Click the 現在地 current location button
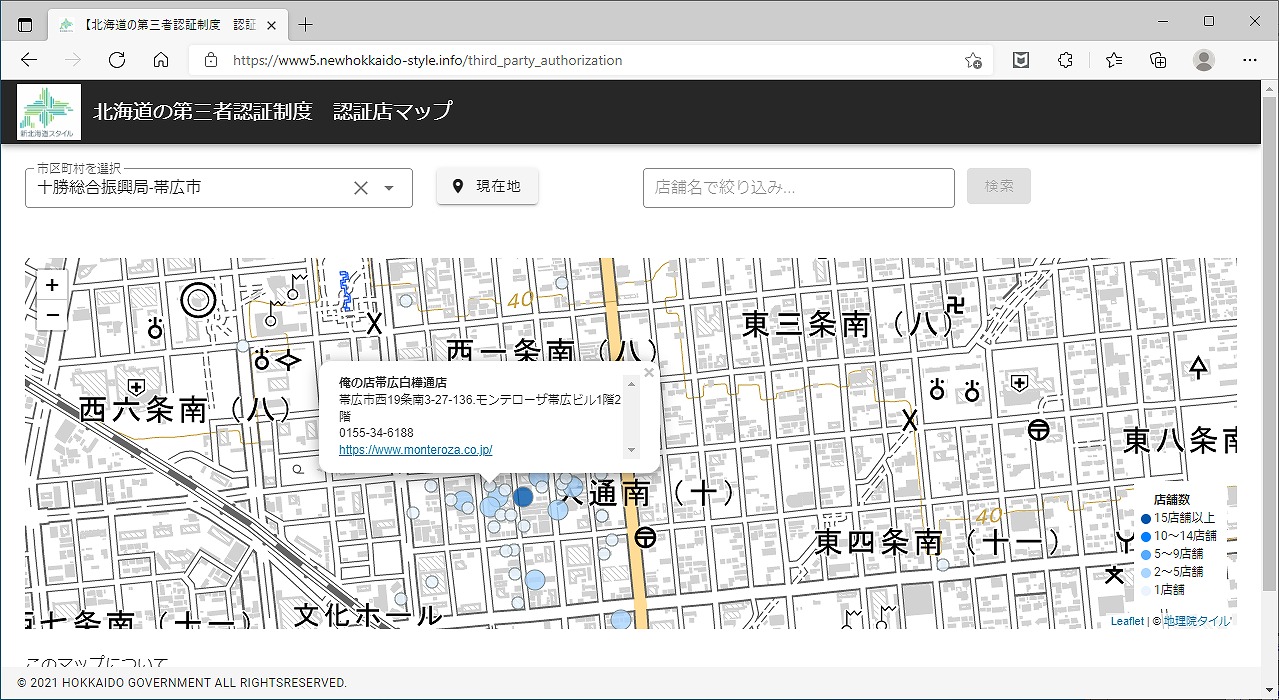The height and width of the screenshot is (700, 1279). point(487,186)
